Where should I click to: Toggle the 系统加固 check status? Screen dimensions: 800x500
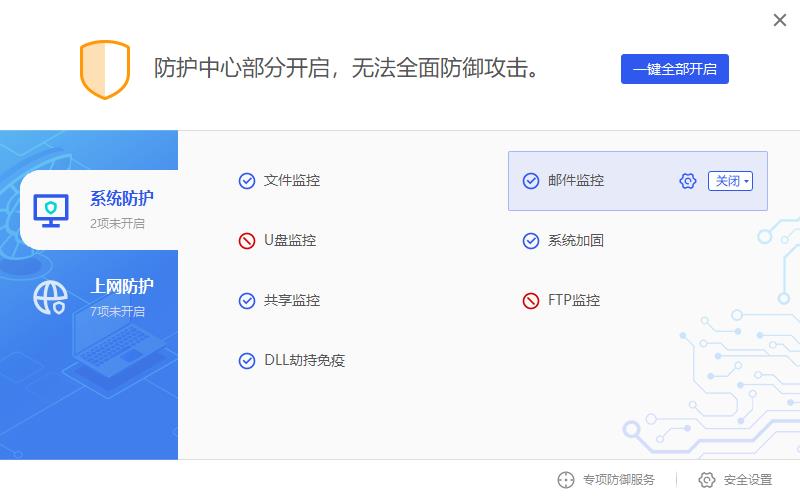point(531,241)
